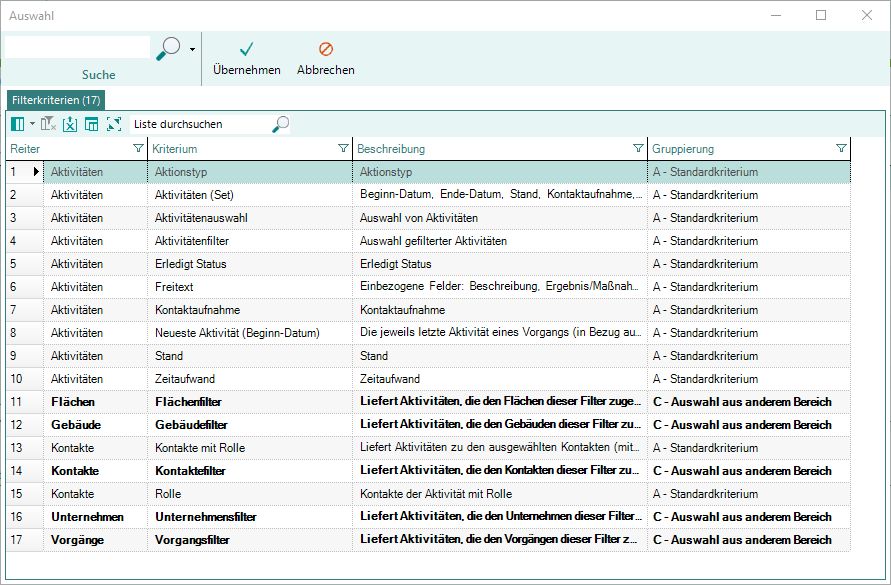
Task: Click description 'Kontakte der Aktivität mit Rolle'
Action: click(436, 494)
